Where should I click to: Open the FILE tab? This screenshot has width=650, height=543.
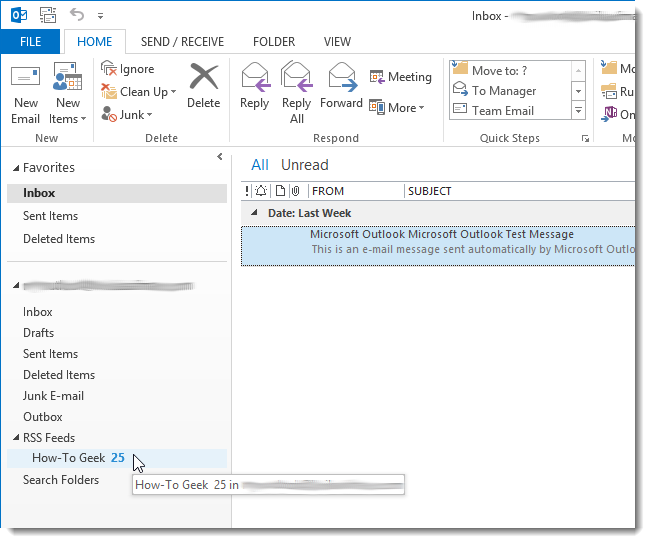30,41
